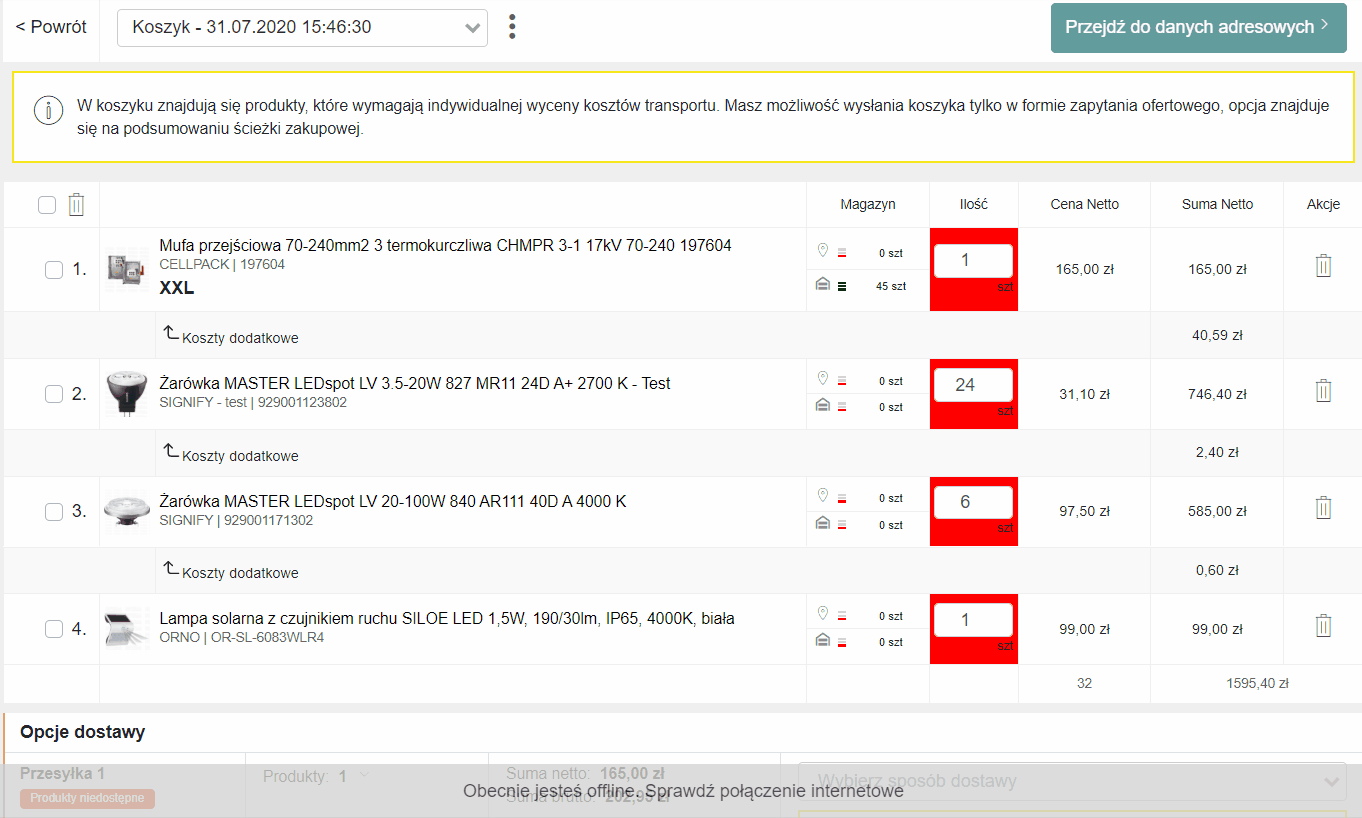1362x818 pixels.
Task: Click quantity field showing 24
Action: click(x=973, y=385)
